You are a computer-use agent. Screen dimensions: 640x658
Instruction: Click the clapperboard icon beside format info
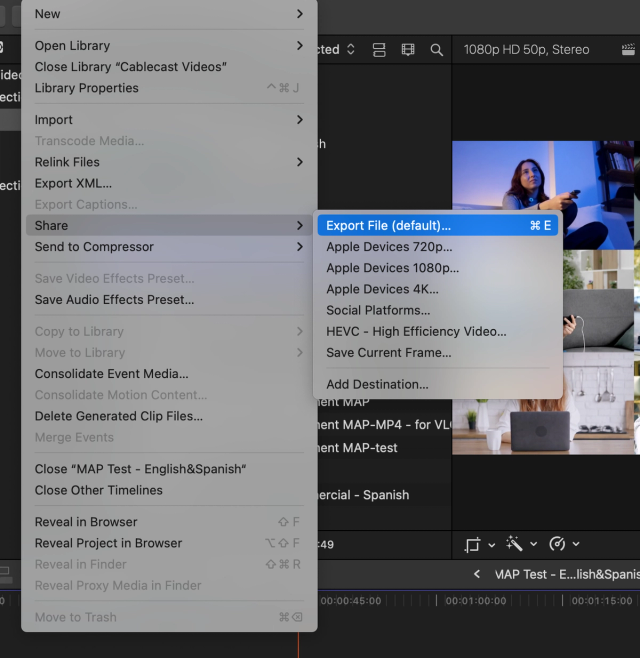point(628,49)
